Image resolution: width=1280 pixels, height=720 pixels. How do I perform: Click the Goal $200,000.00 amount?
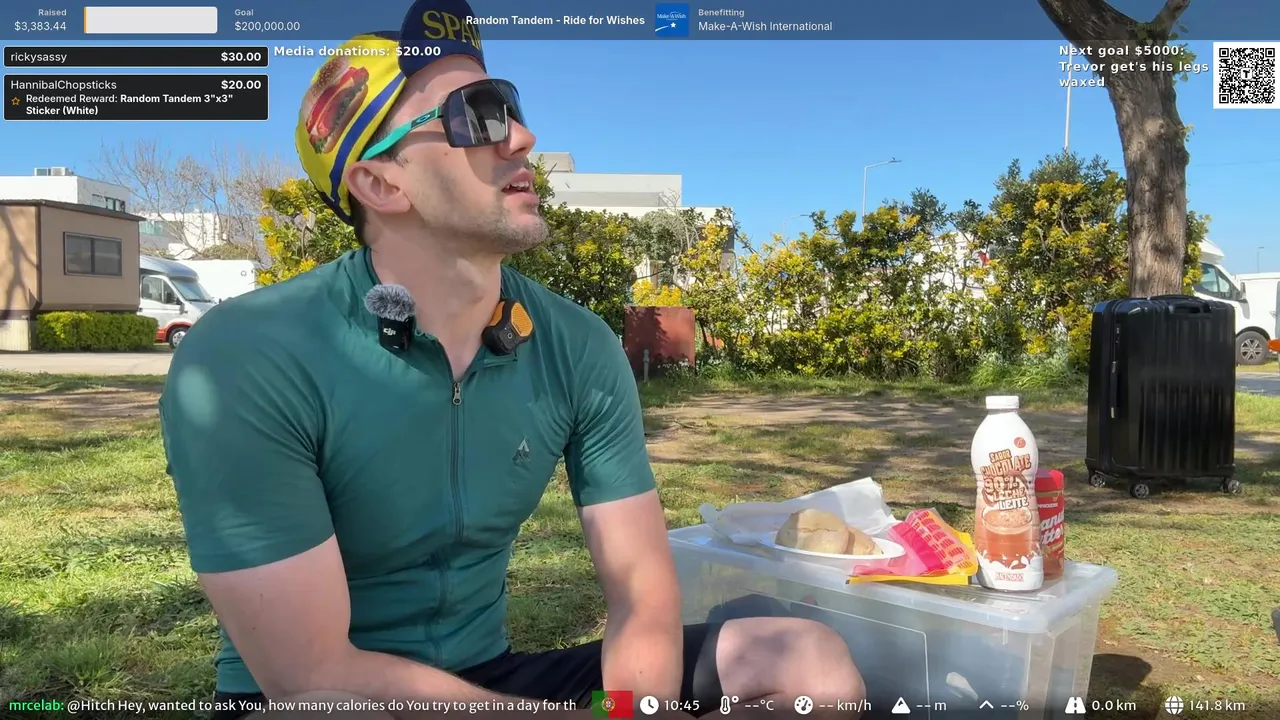pos(267,27)
